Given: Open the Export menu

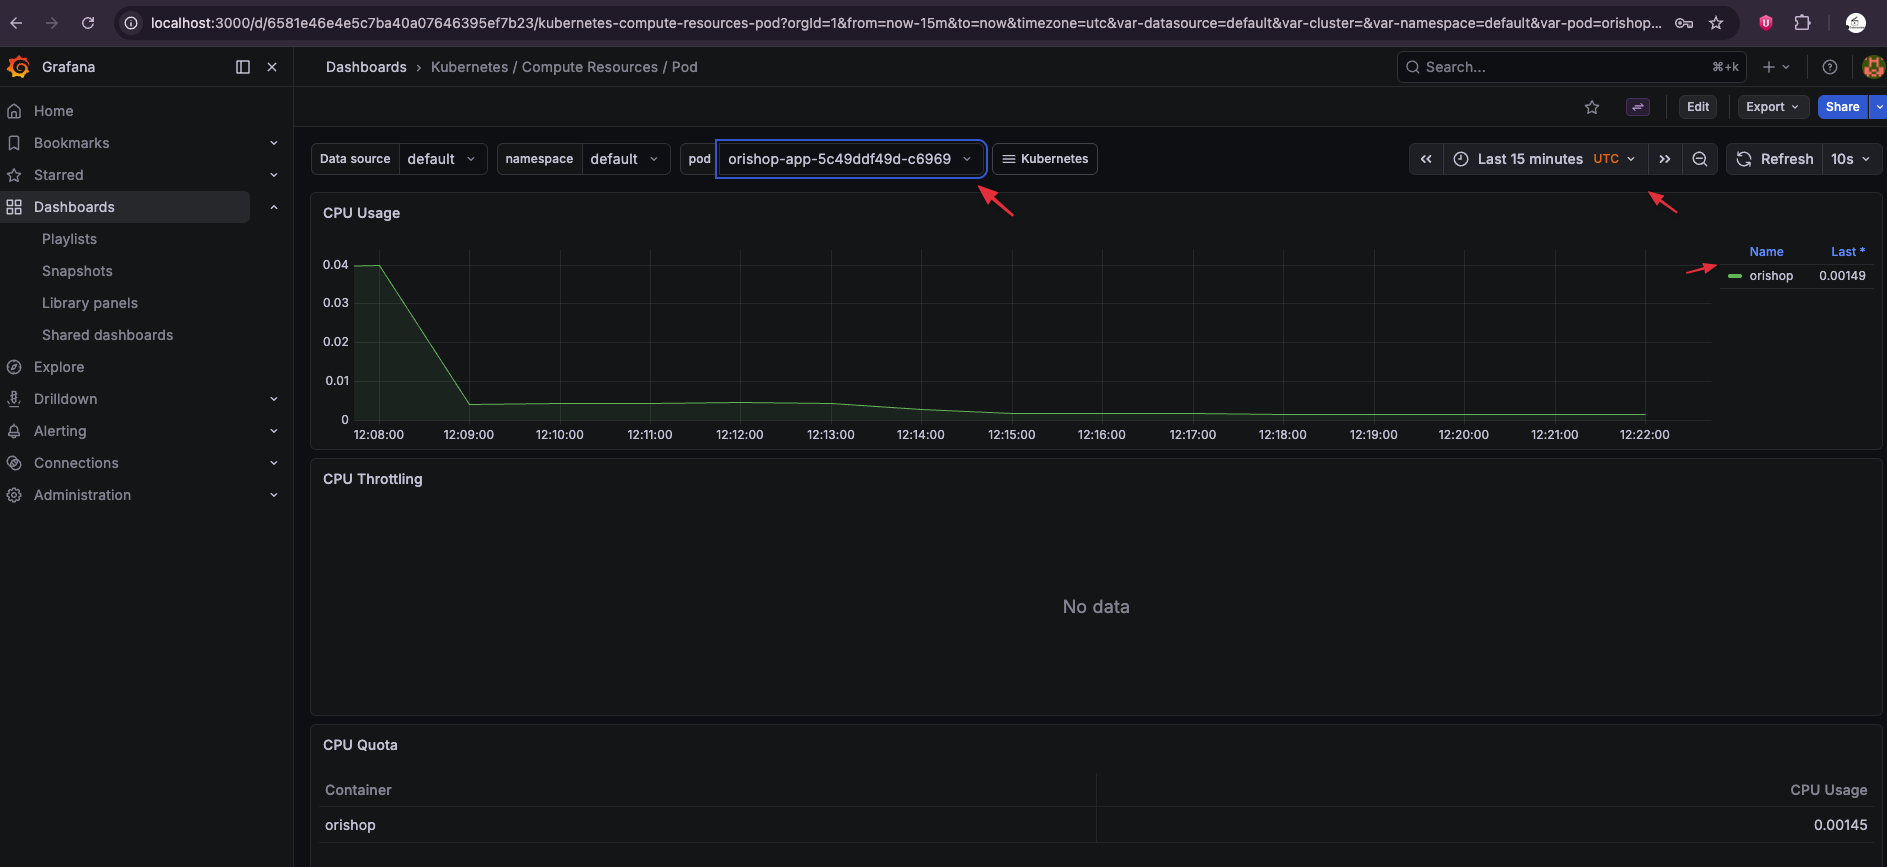Looking at the screenshot, I should (x=1772, y=107).
